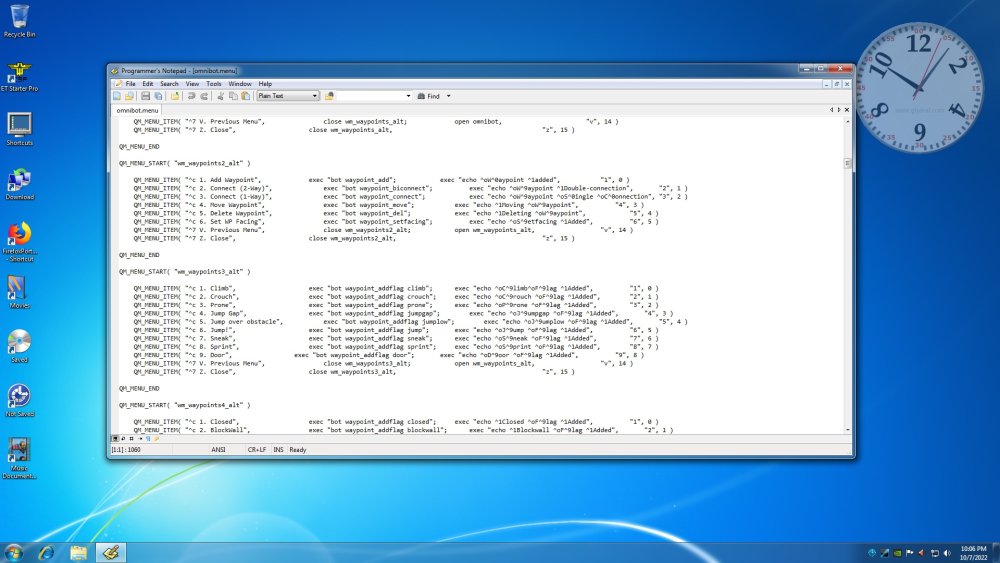Click the project folder icon in toolbar
This screenshot has width=1000, height=563.
coord(174,96)
